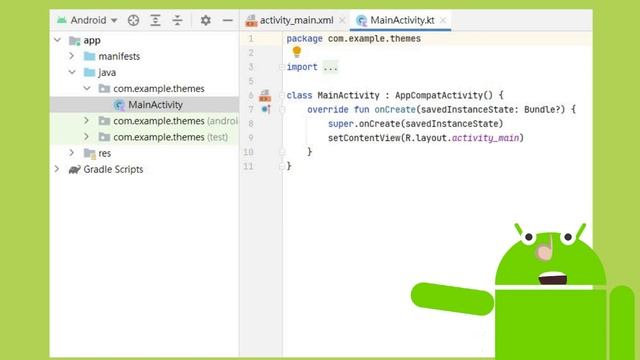This screenshot has width=640, height=360.
Task: Collapse the java folder
Action: pyautogui.click(x=72, y=72)
